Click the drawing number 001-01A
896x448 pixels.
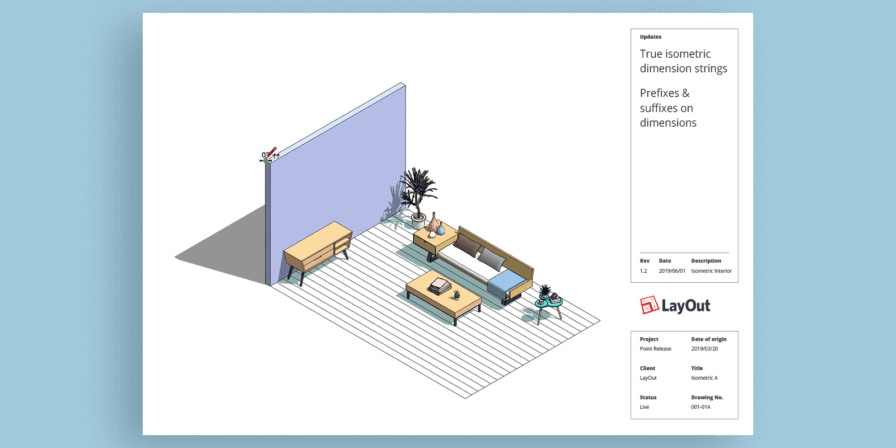(x=703, y=407)
